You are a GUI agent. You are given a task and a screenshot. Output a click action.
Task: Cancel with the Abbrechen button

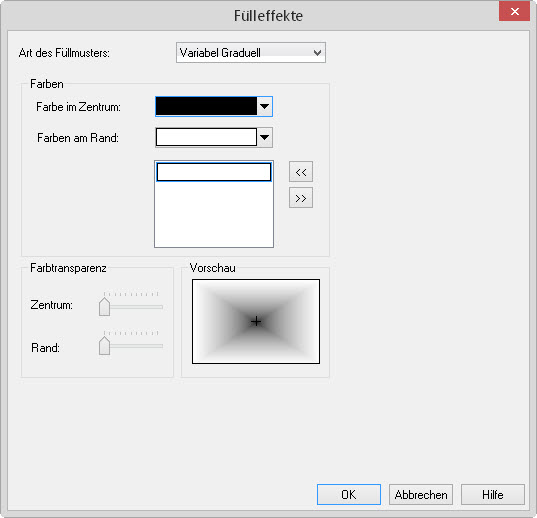[421, 494]
